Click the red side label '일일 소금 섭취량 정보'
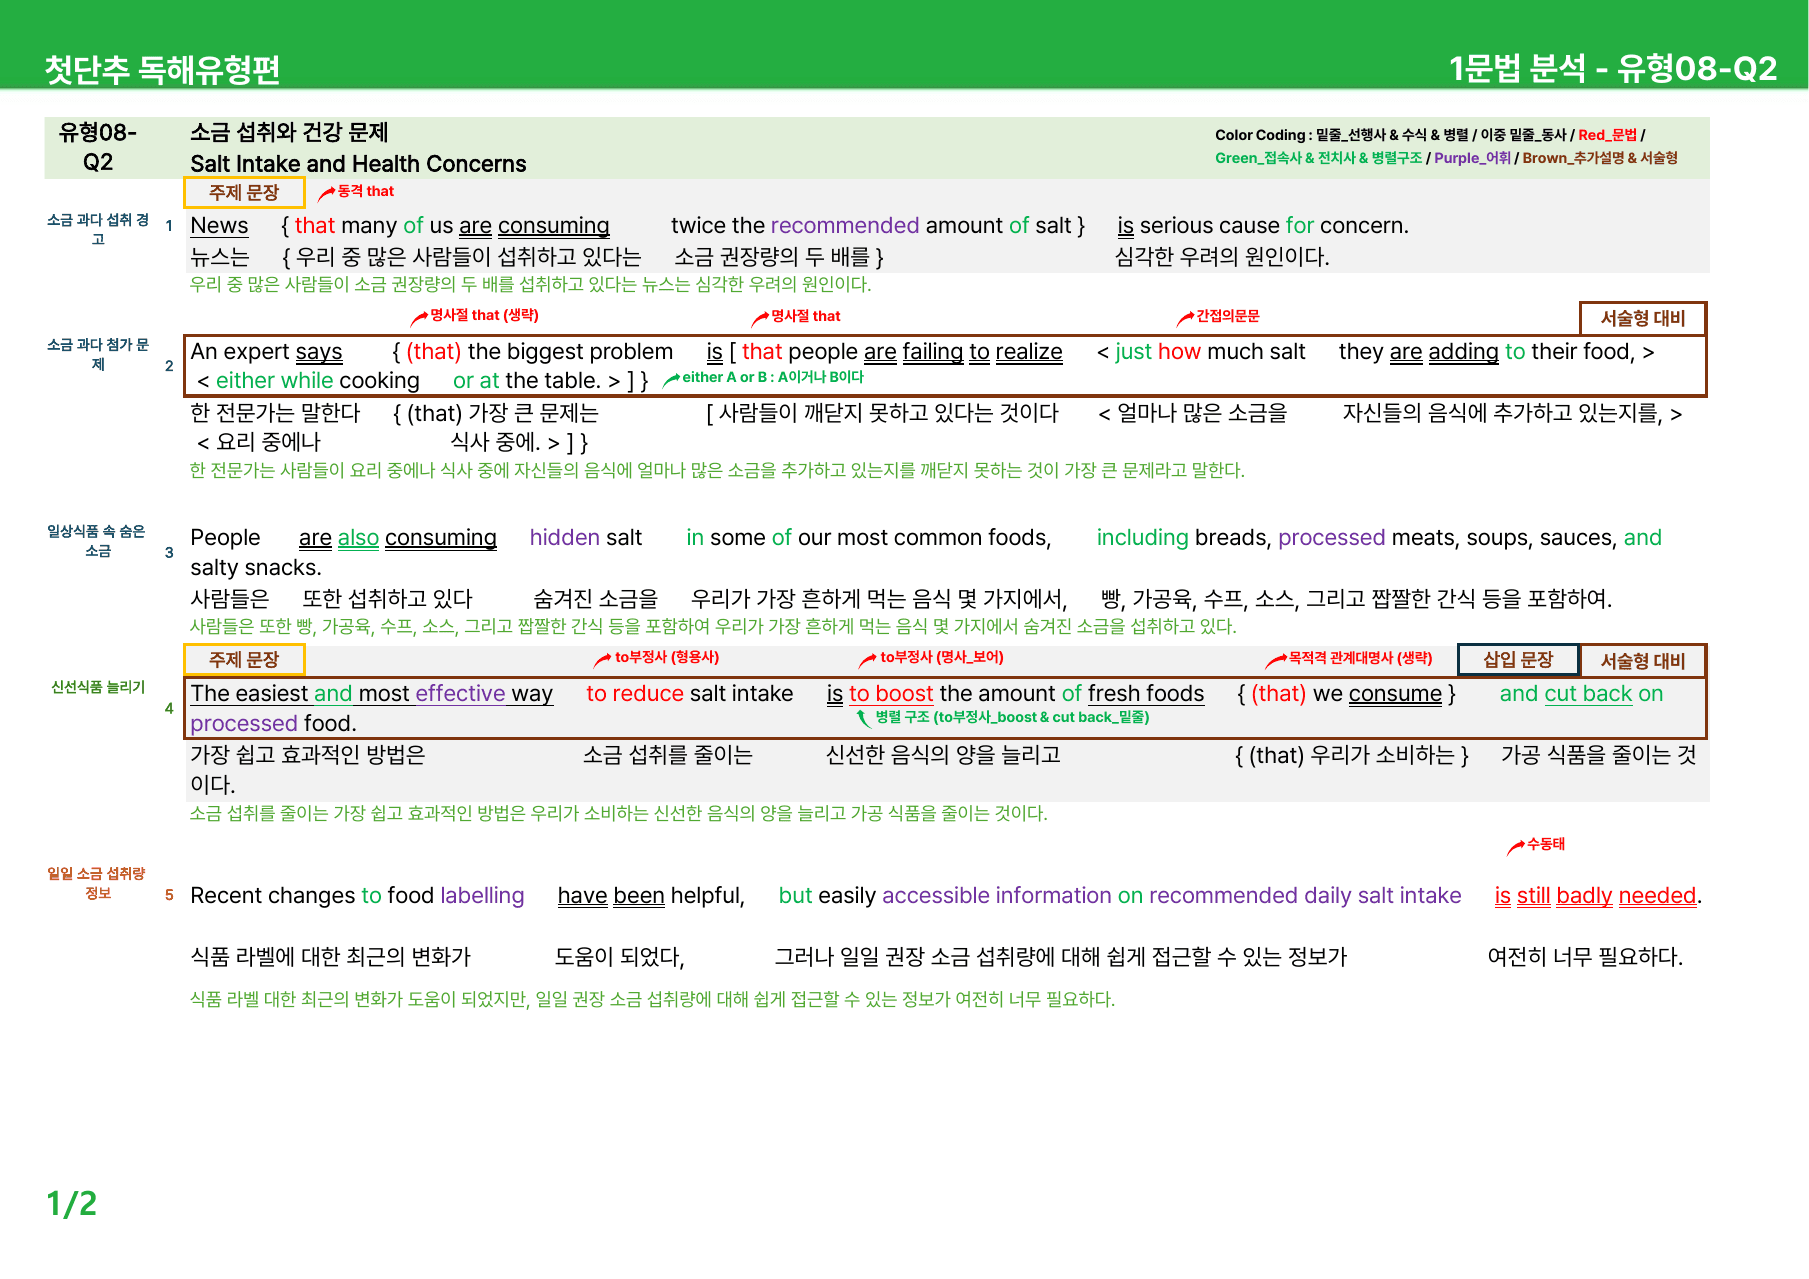The image size is (1809, 1279). pyautogui.click(x=98, y=884)
